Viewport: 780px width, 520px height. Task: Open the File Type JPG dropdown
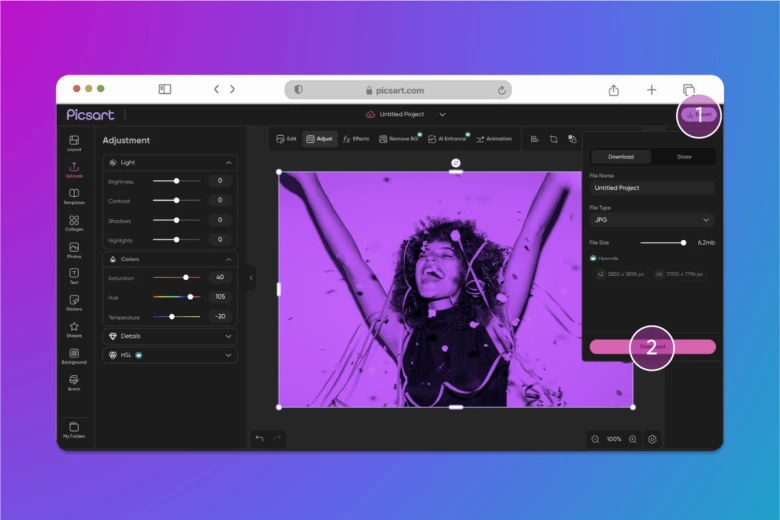click(651, 219)
